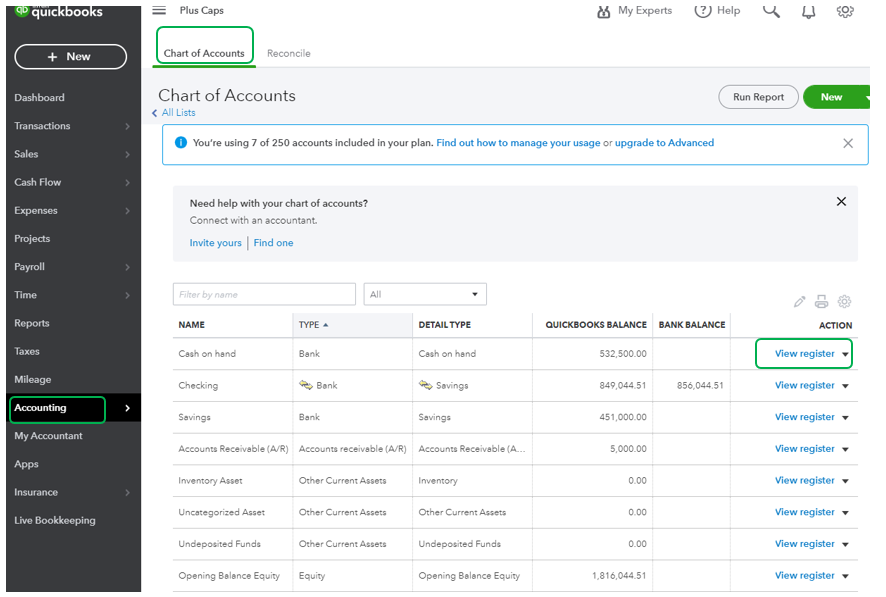Open action dropdown for Accounts Receivable row
The width and height of the screenshot is (886, 597).
(x=845, y=449)
